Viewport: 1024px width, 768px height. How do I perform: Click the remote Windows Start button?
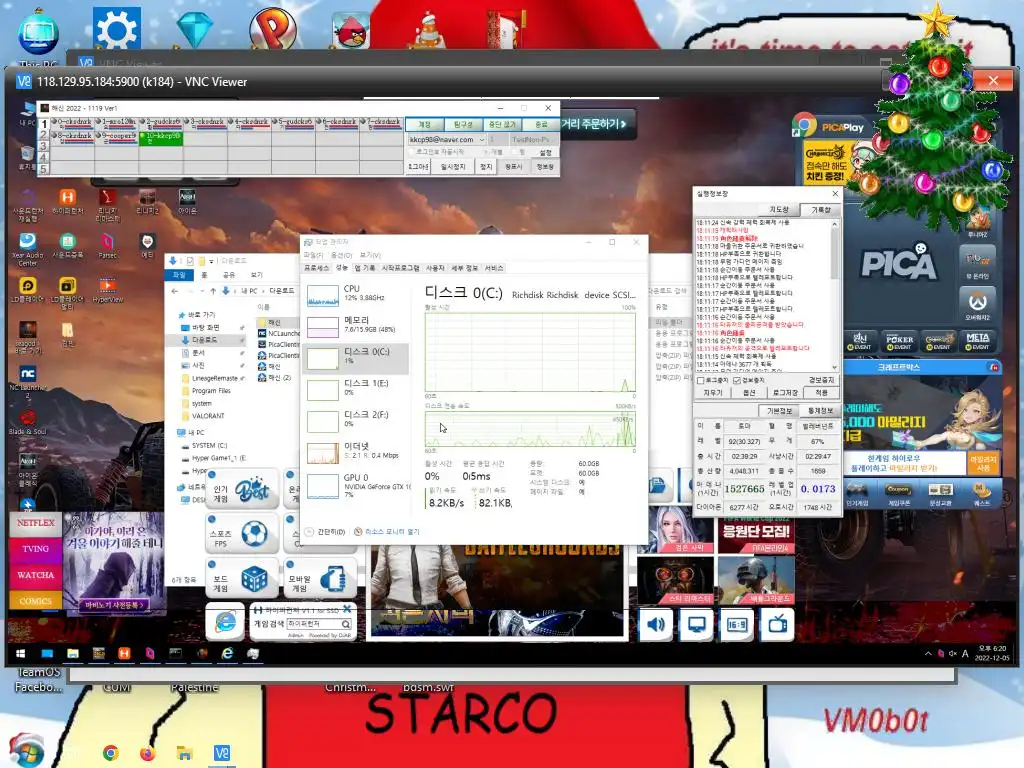(x=20, y=653)
